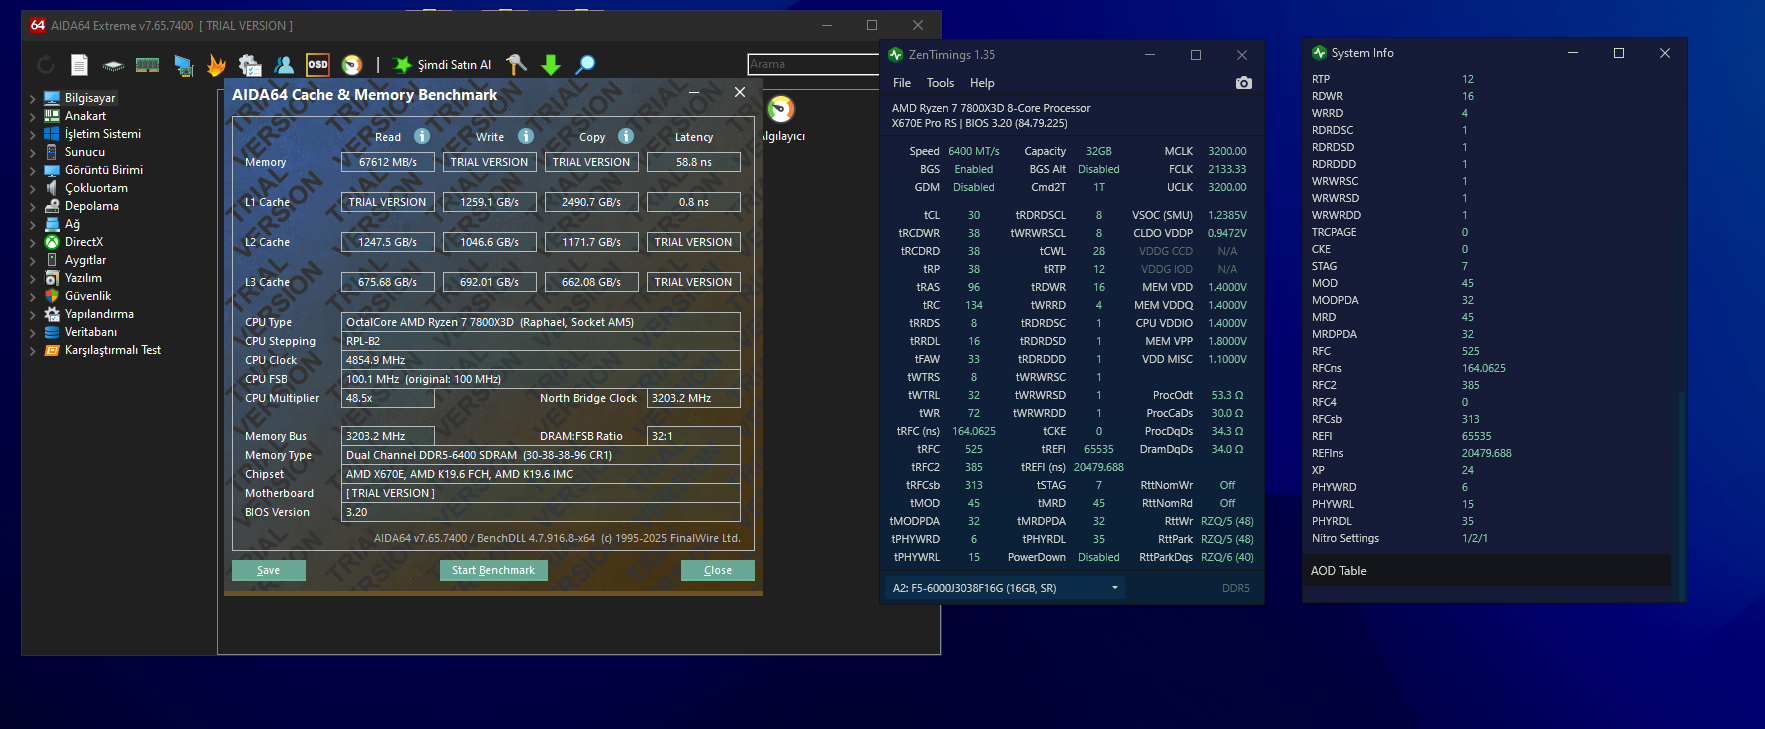Click the L3 Cache Read value 675.68 GB/s
Viewport: 1765px width, 729px height.
[388, 282]
